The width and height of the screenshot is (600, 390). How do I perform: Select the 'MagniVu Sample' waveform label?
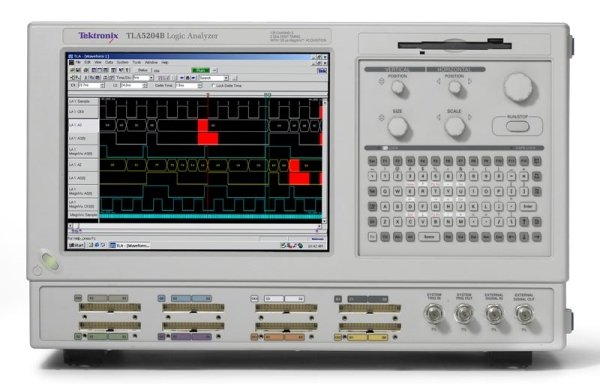coord(83,215)
